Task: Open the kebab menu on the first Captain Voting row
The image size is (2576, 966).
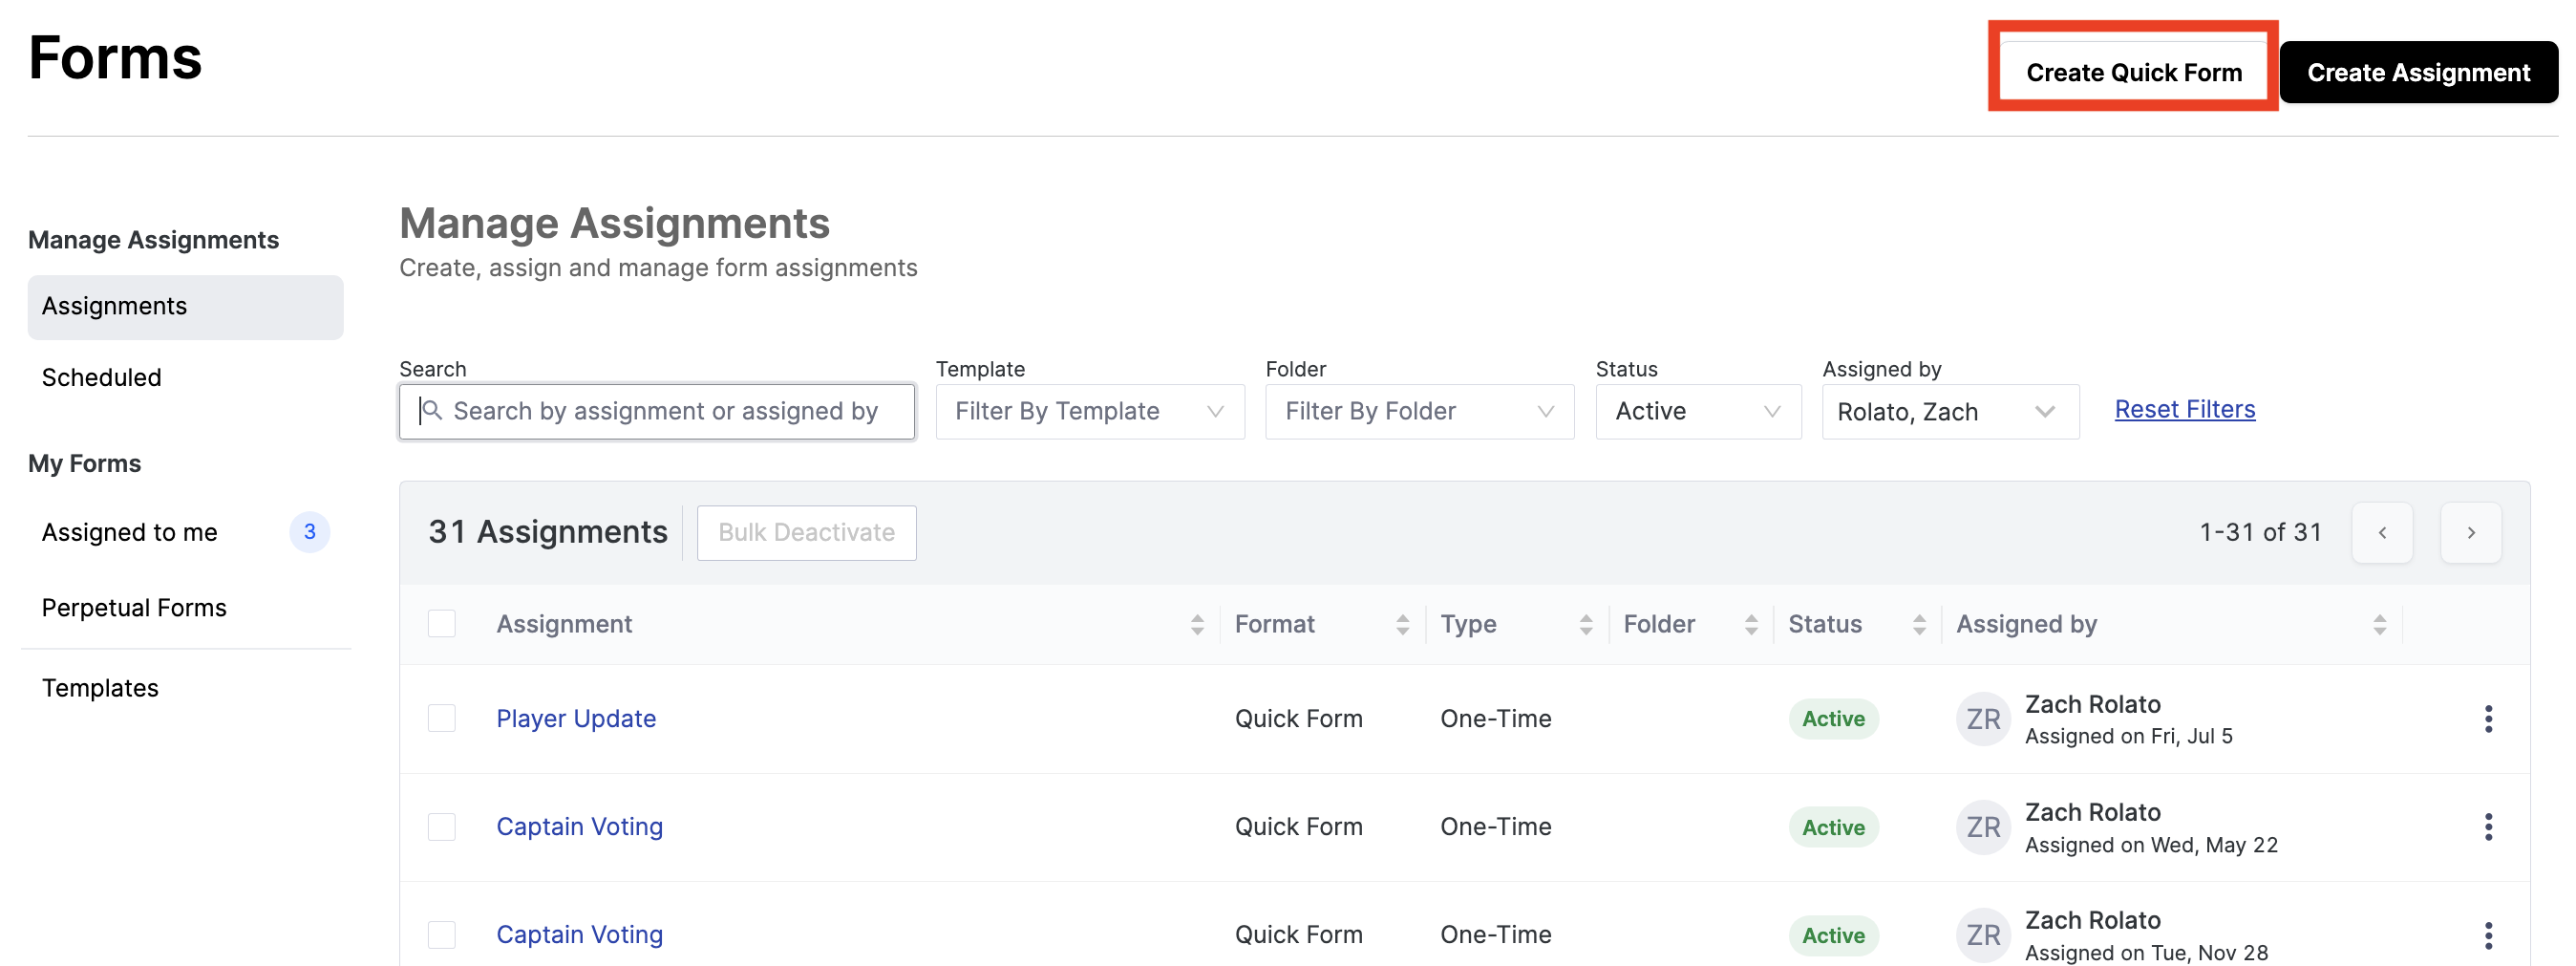Action: (x=2489, y=826)
